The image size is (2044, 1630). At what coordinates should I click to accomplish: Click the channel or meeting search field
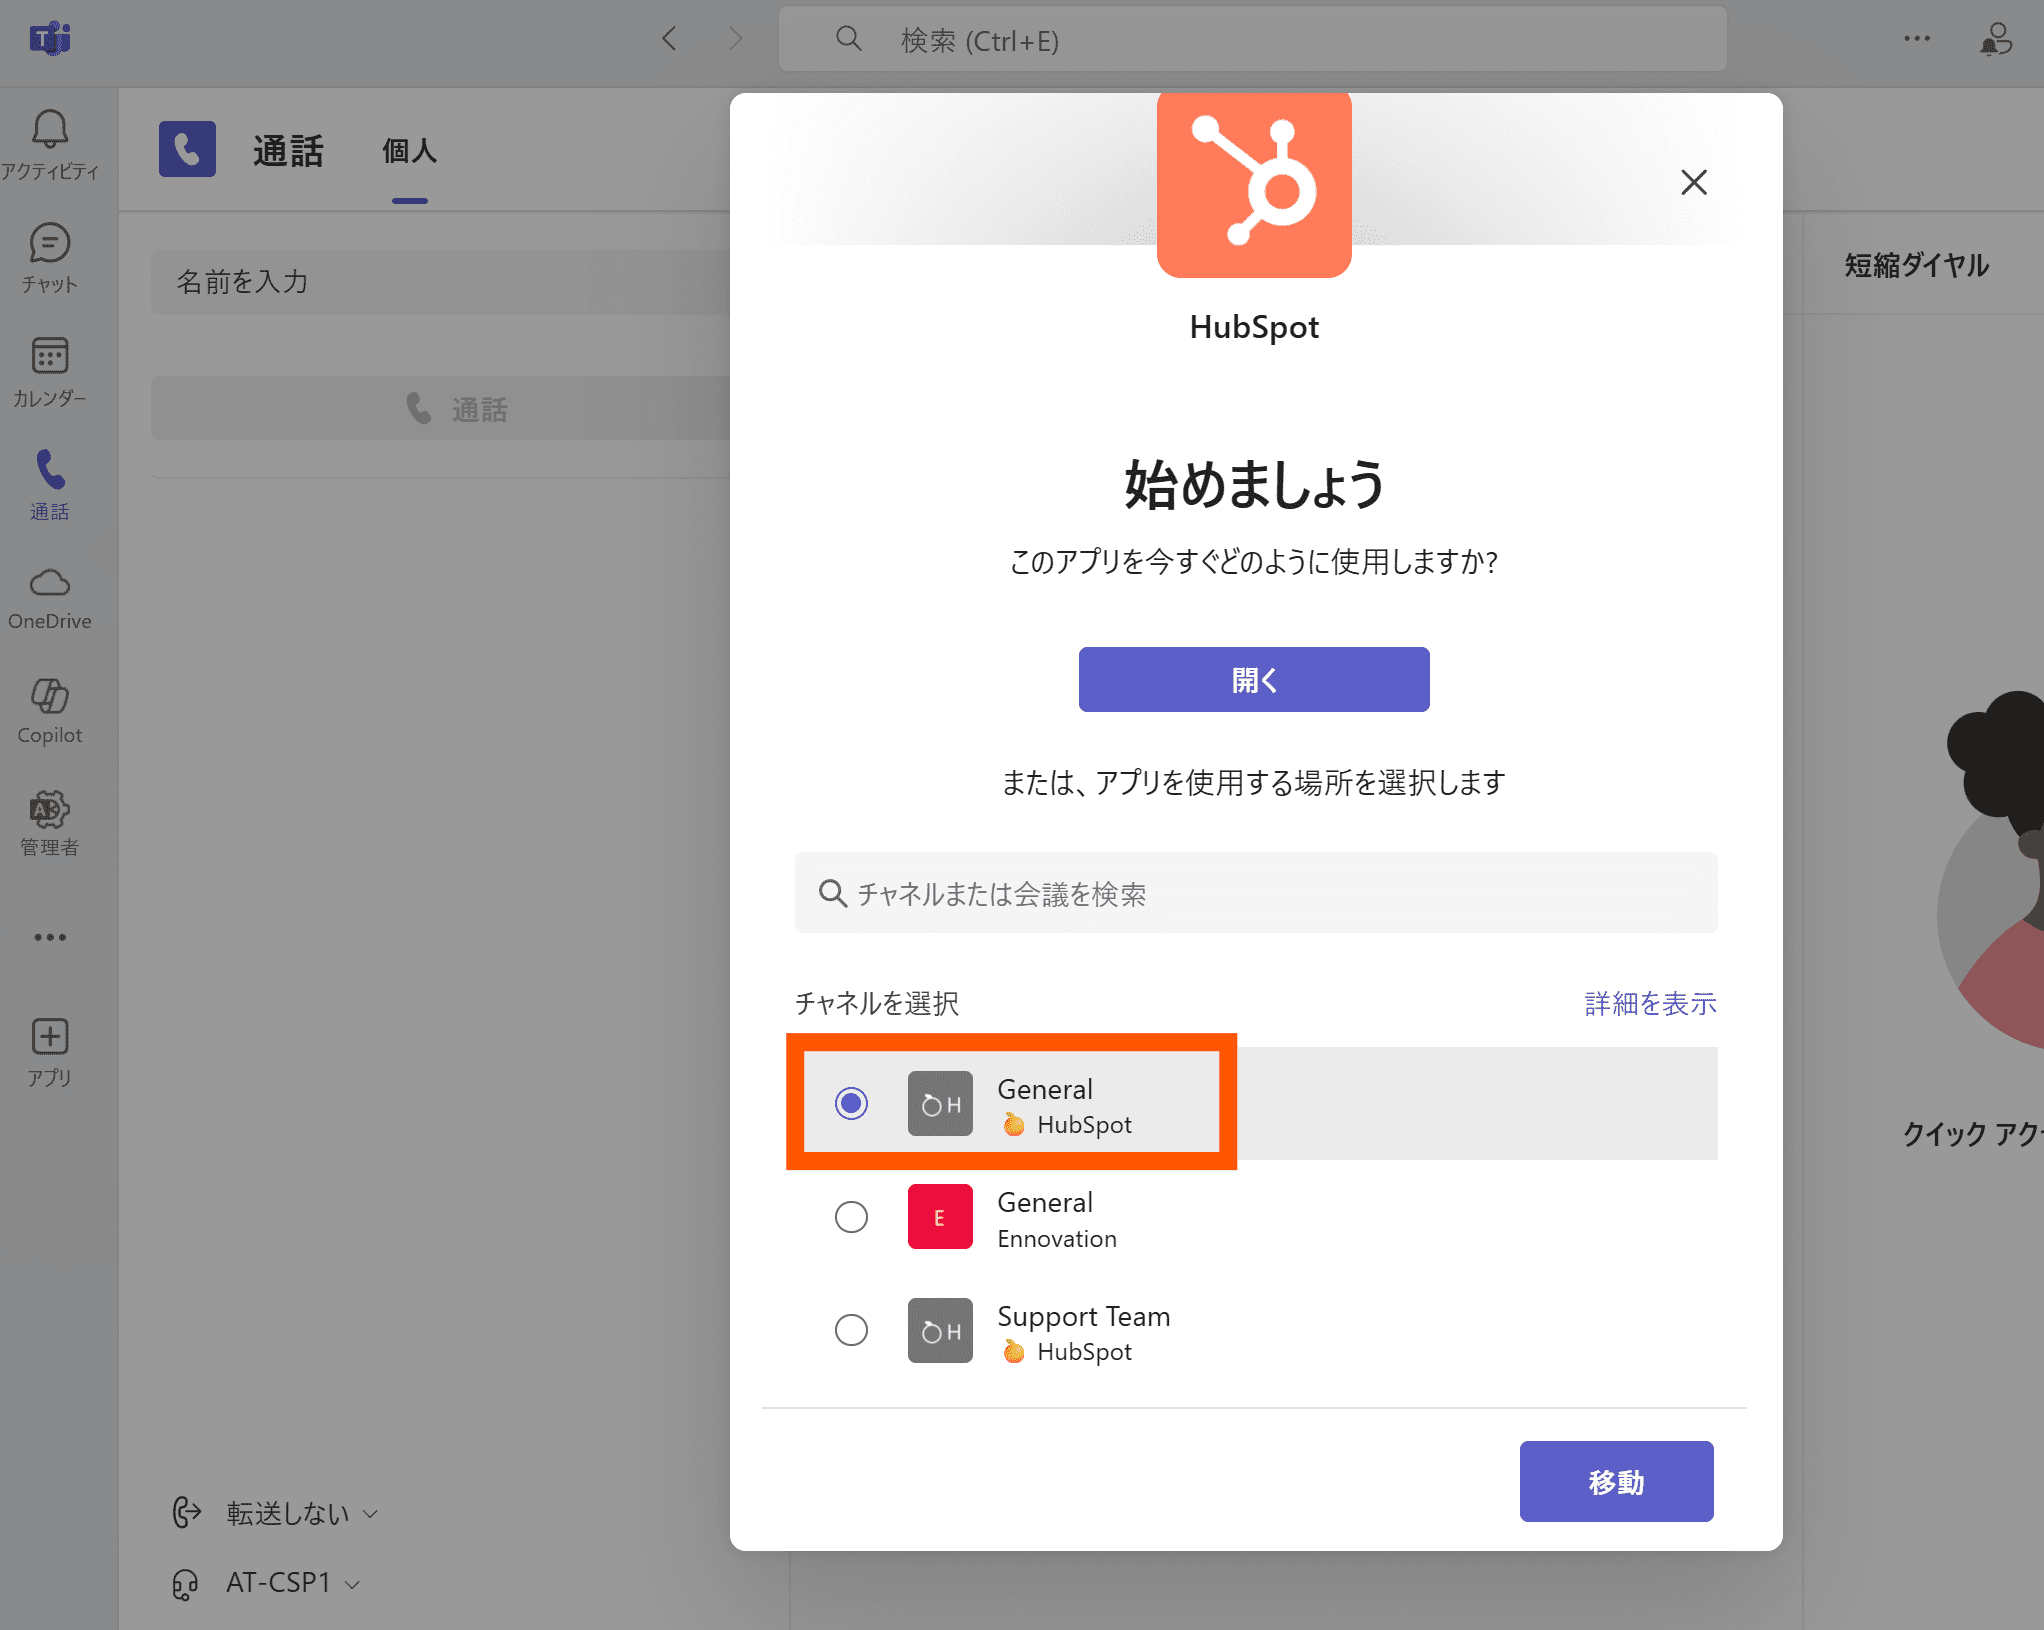click(1255, 893)
